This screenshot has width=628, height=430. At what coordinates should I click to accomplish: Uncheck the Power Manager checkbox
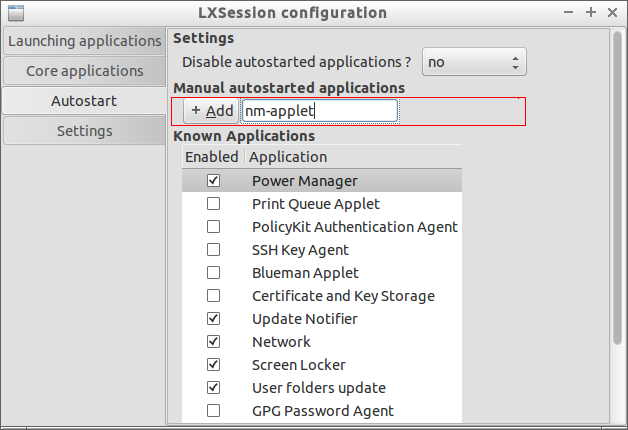(x=213, y=181)
